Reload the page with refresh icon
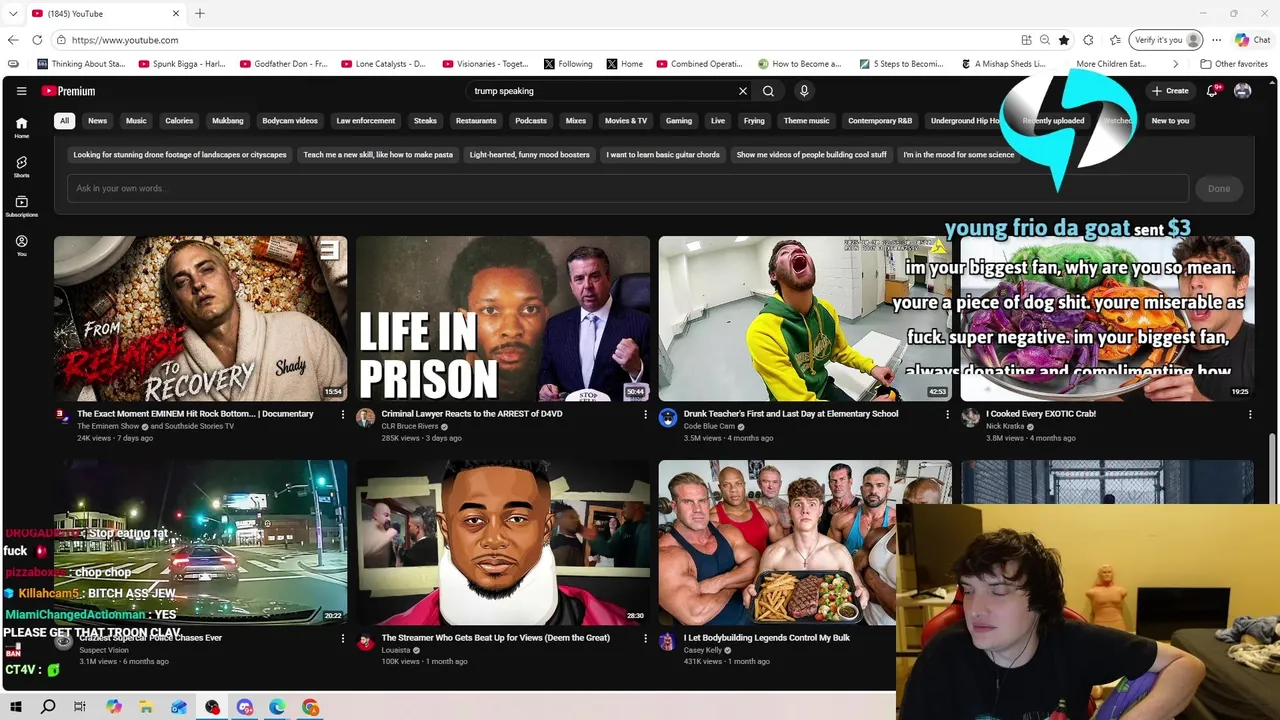 coord(37,40)
